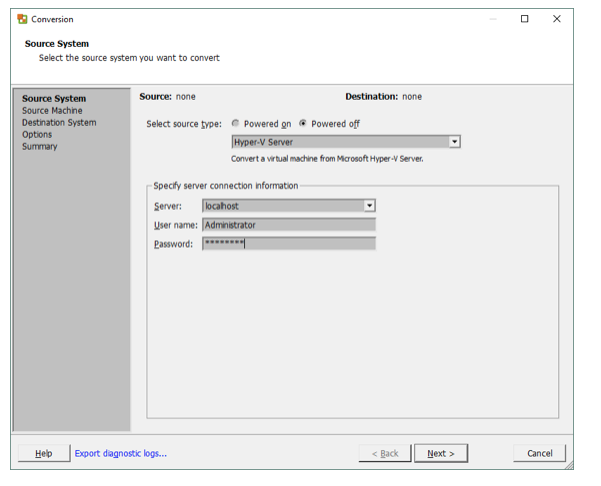Click the User name input field
The image size is (601, 486).
pyautogui.click(x=288, y=225)
